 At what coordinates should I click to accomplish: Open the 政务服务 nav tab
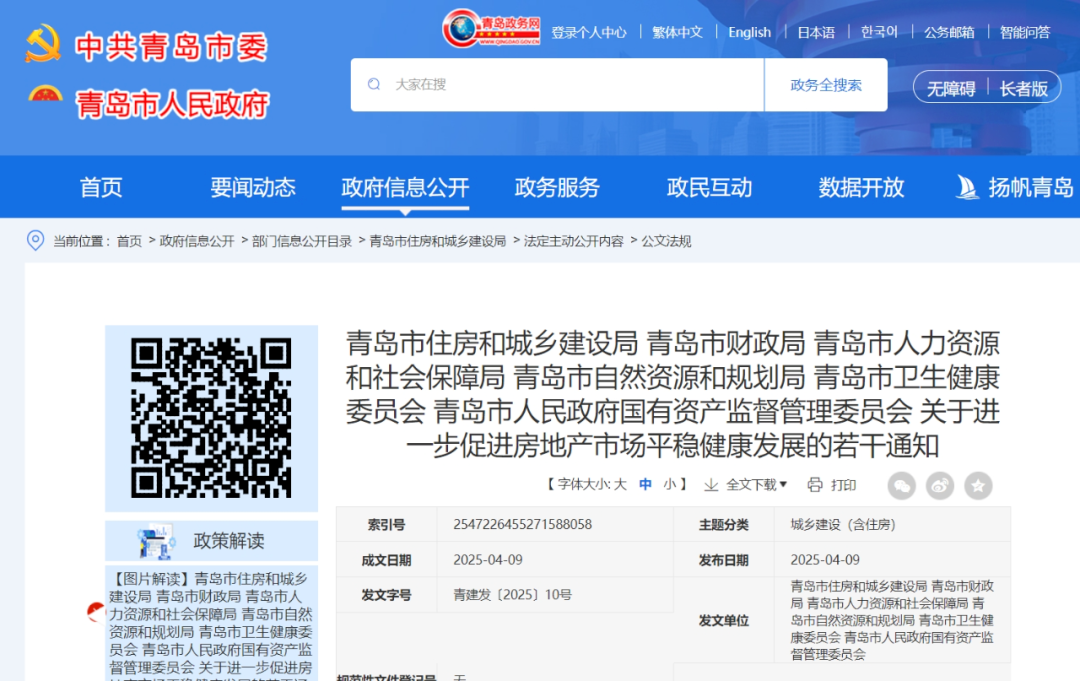click(557, 187)
